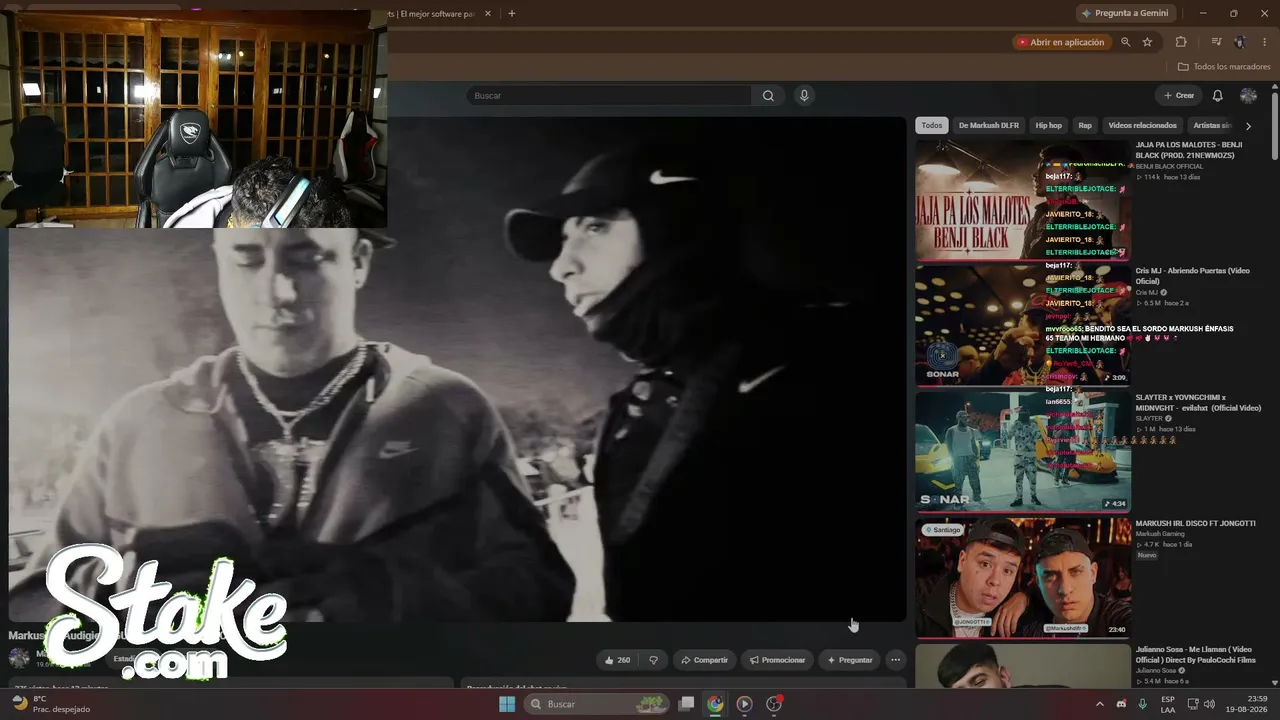The image size is (1280, 720).
Task: Open MARKUSH IRL DISCO thumbnail
Action: click(1023, 578)
